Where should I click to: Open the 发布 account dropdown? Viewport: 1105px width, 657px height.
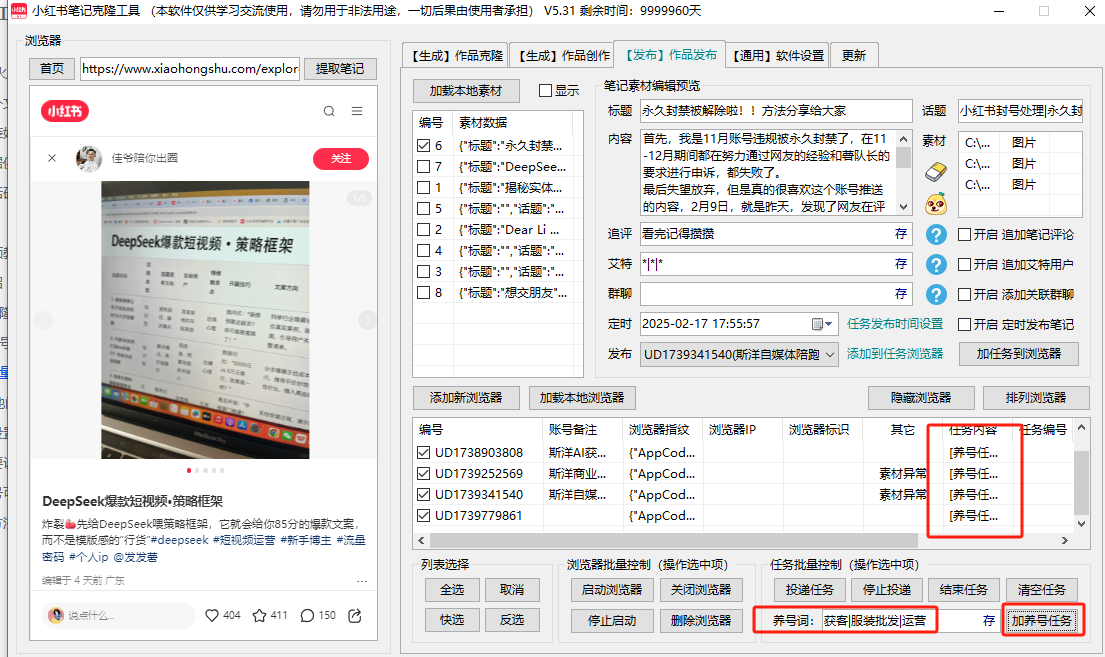pos(829,354)
